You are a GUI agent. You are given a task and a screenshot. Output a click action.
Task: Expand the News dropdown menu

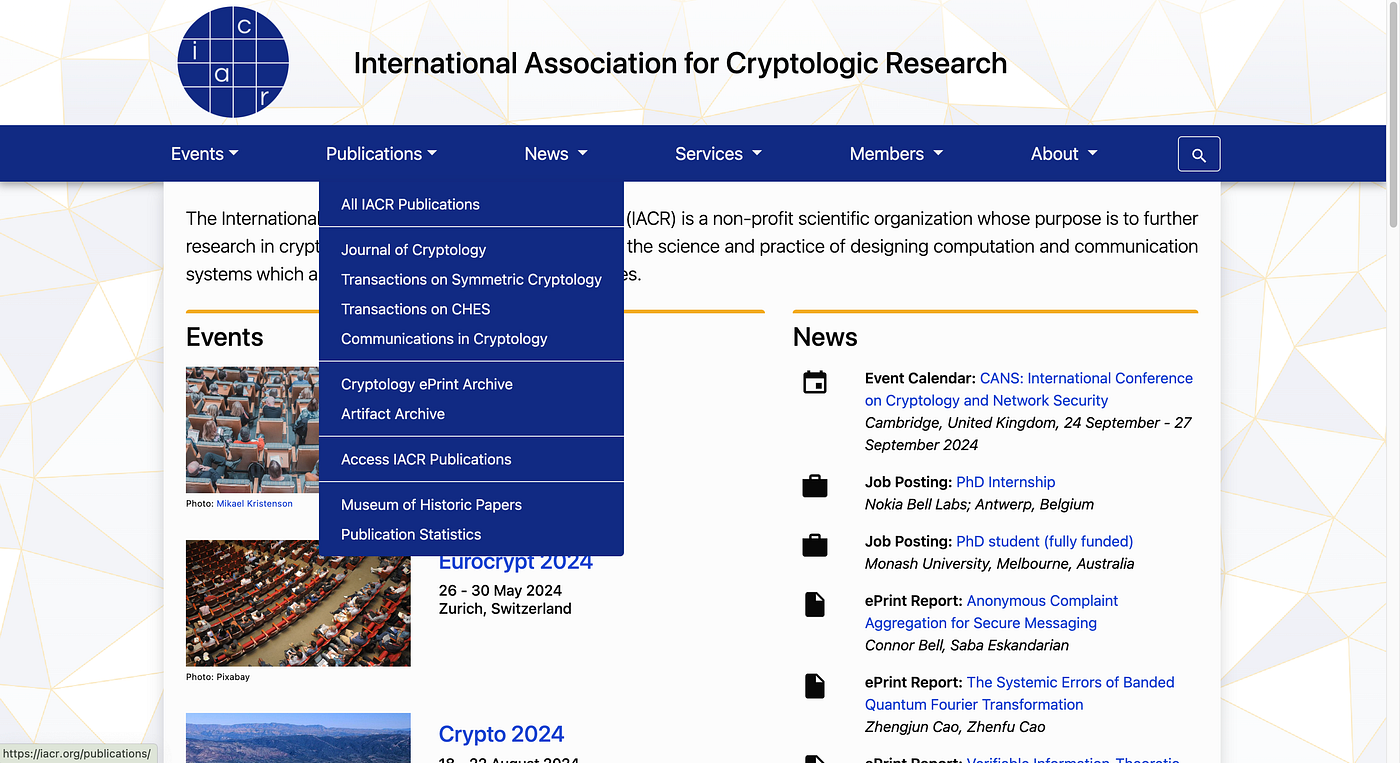(556, 154)
